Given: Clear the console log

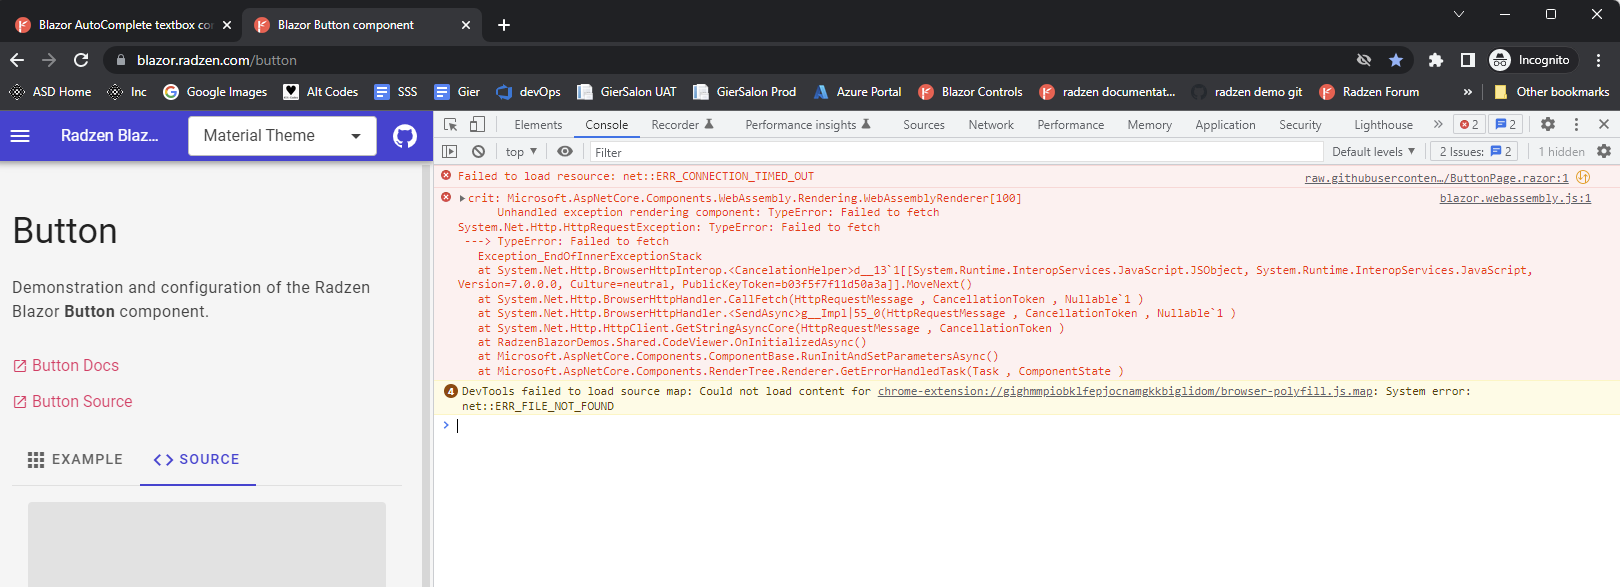Looking at the screenshot, I should tap(478, 152).
